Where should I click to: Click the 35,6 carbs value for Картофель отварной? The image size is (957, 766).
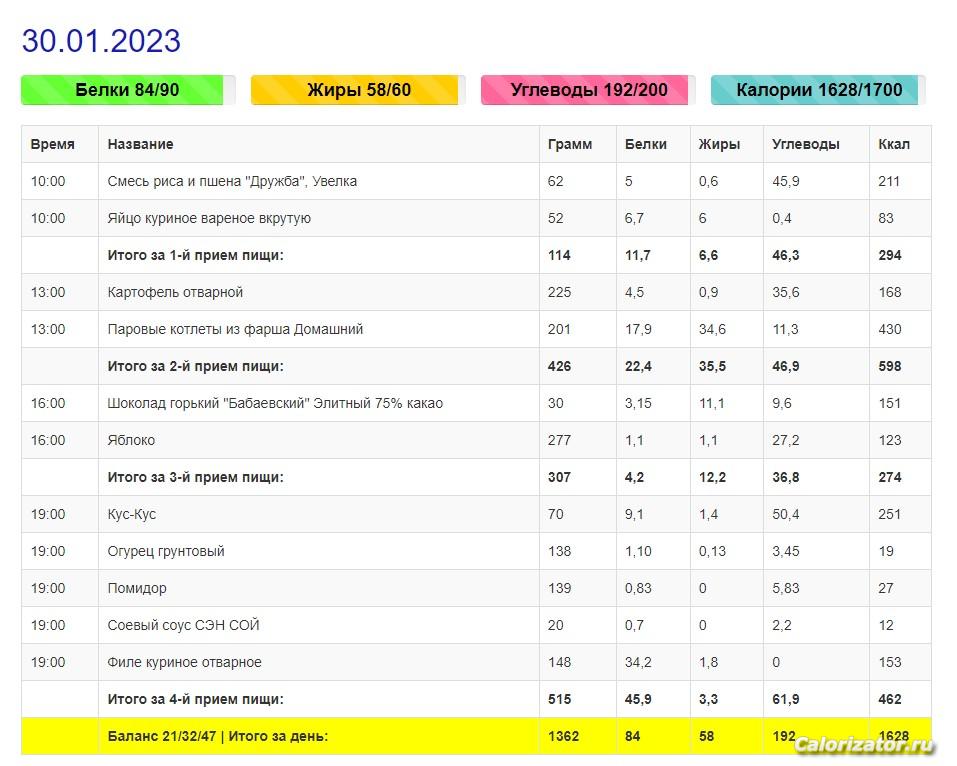[x=785, y=292]
